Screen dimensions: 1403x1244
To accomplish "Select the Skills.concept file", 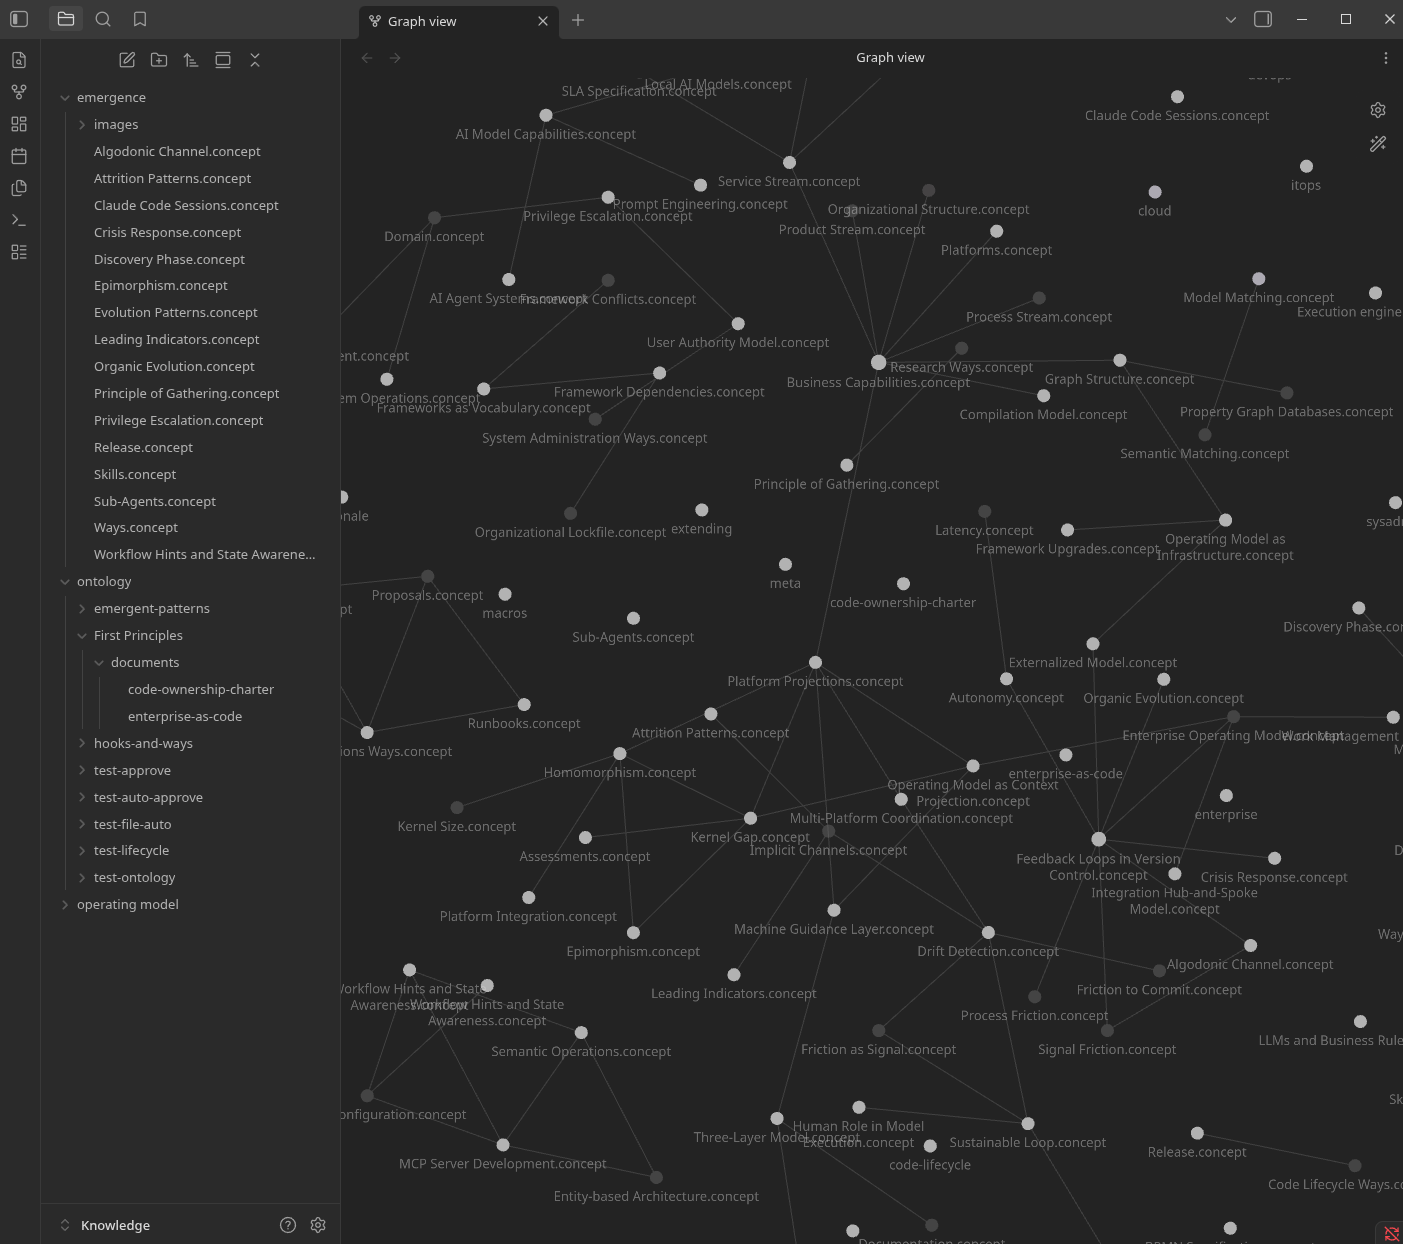I will pyautogui.click(x=135, y=474).
